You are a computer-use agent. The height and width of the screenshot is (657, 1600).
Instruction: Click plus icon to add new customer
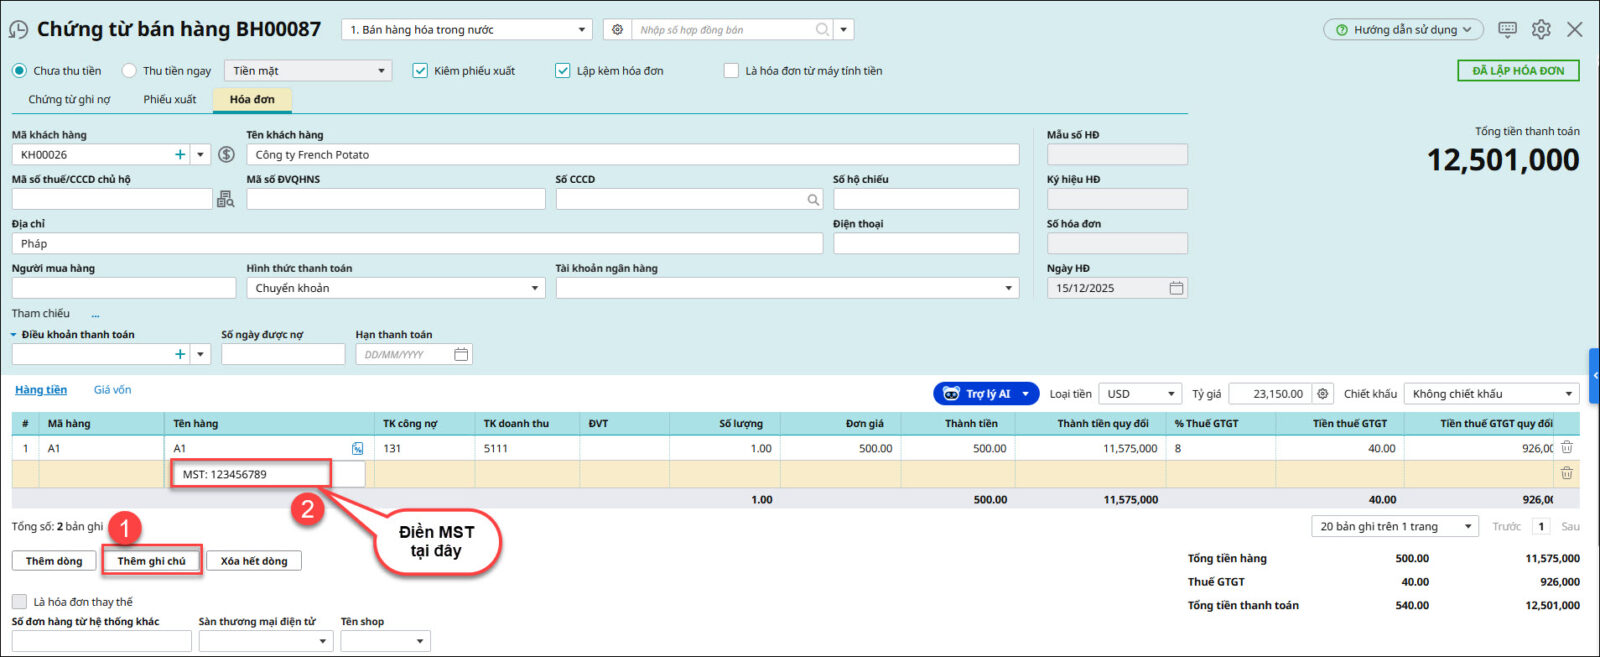180,155
